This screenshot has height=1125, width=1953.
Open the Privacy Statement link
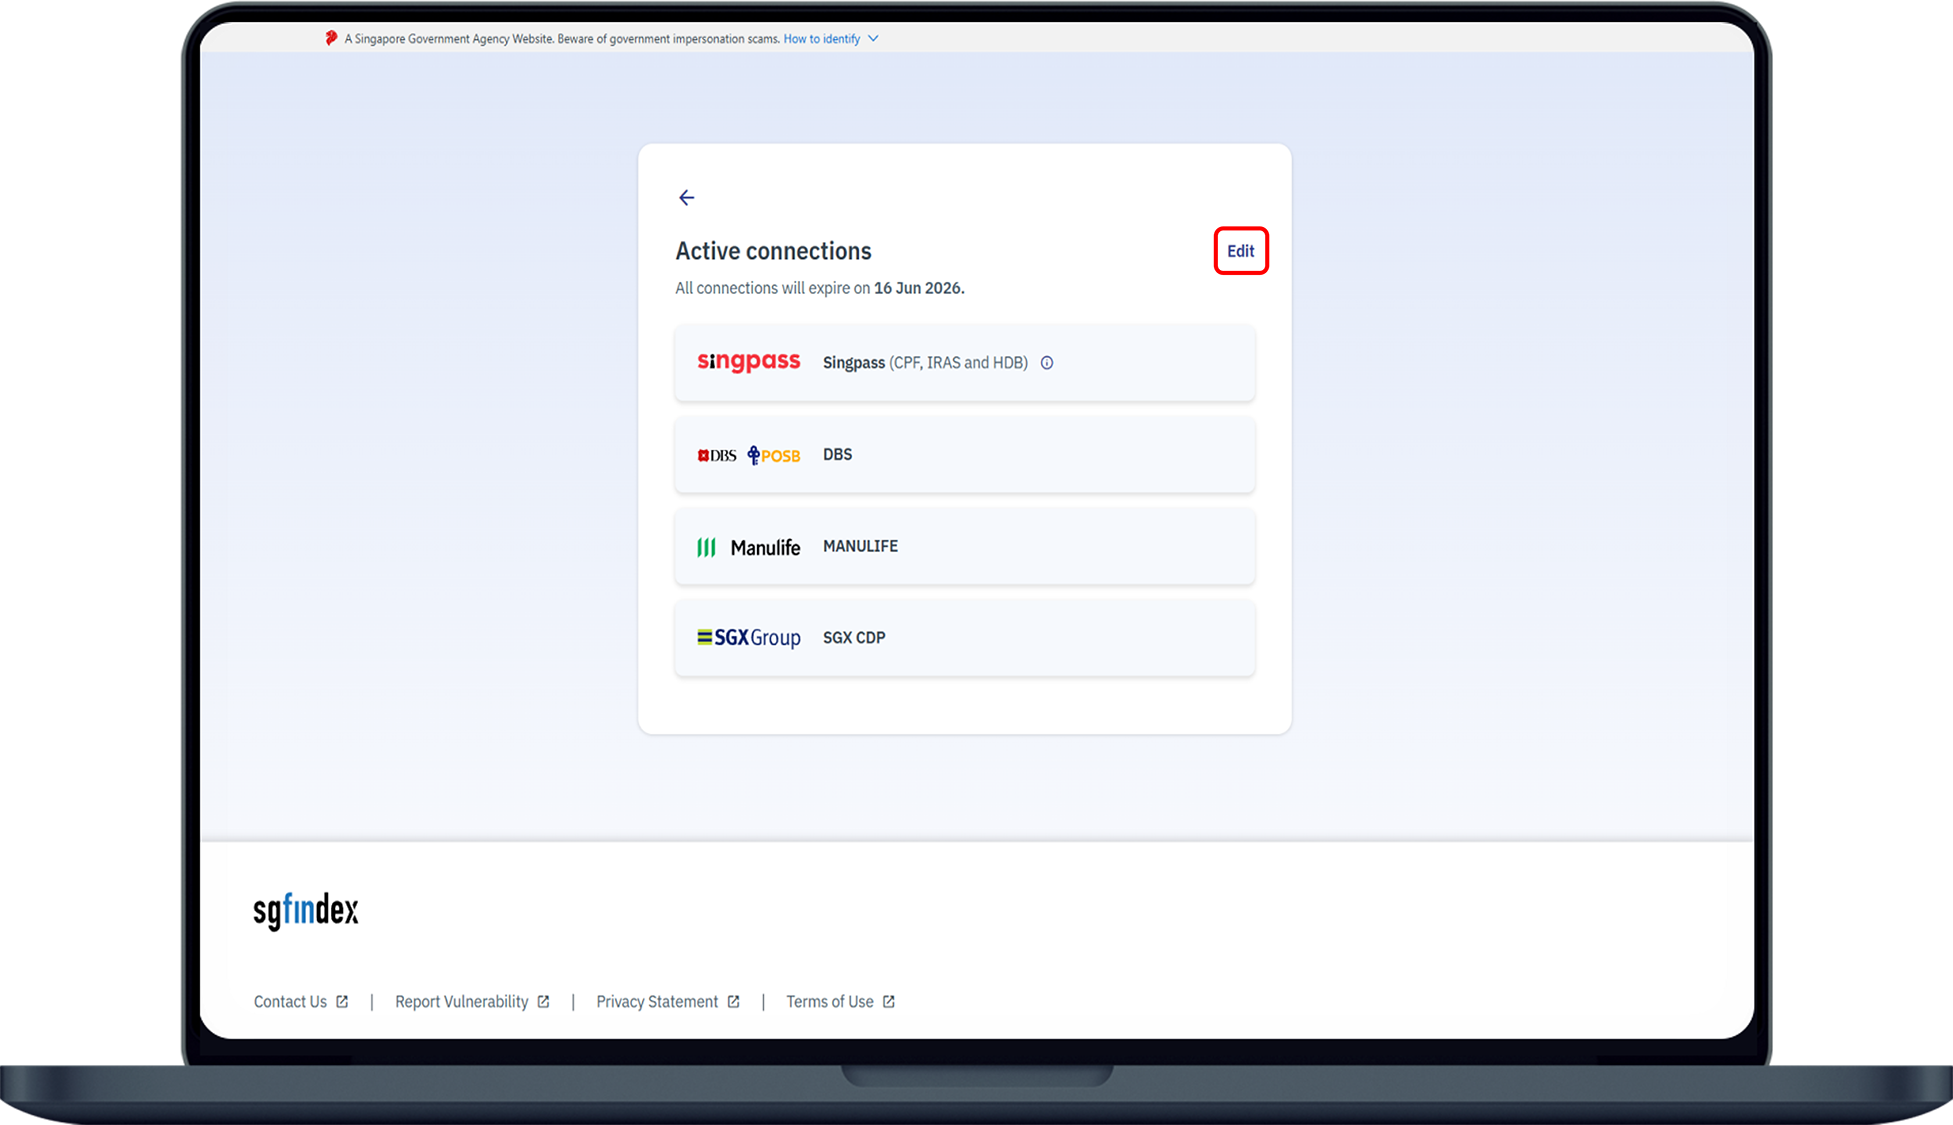657,1002
